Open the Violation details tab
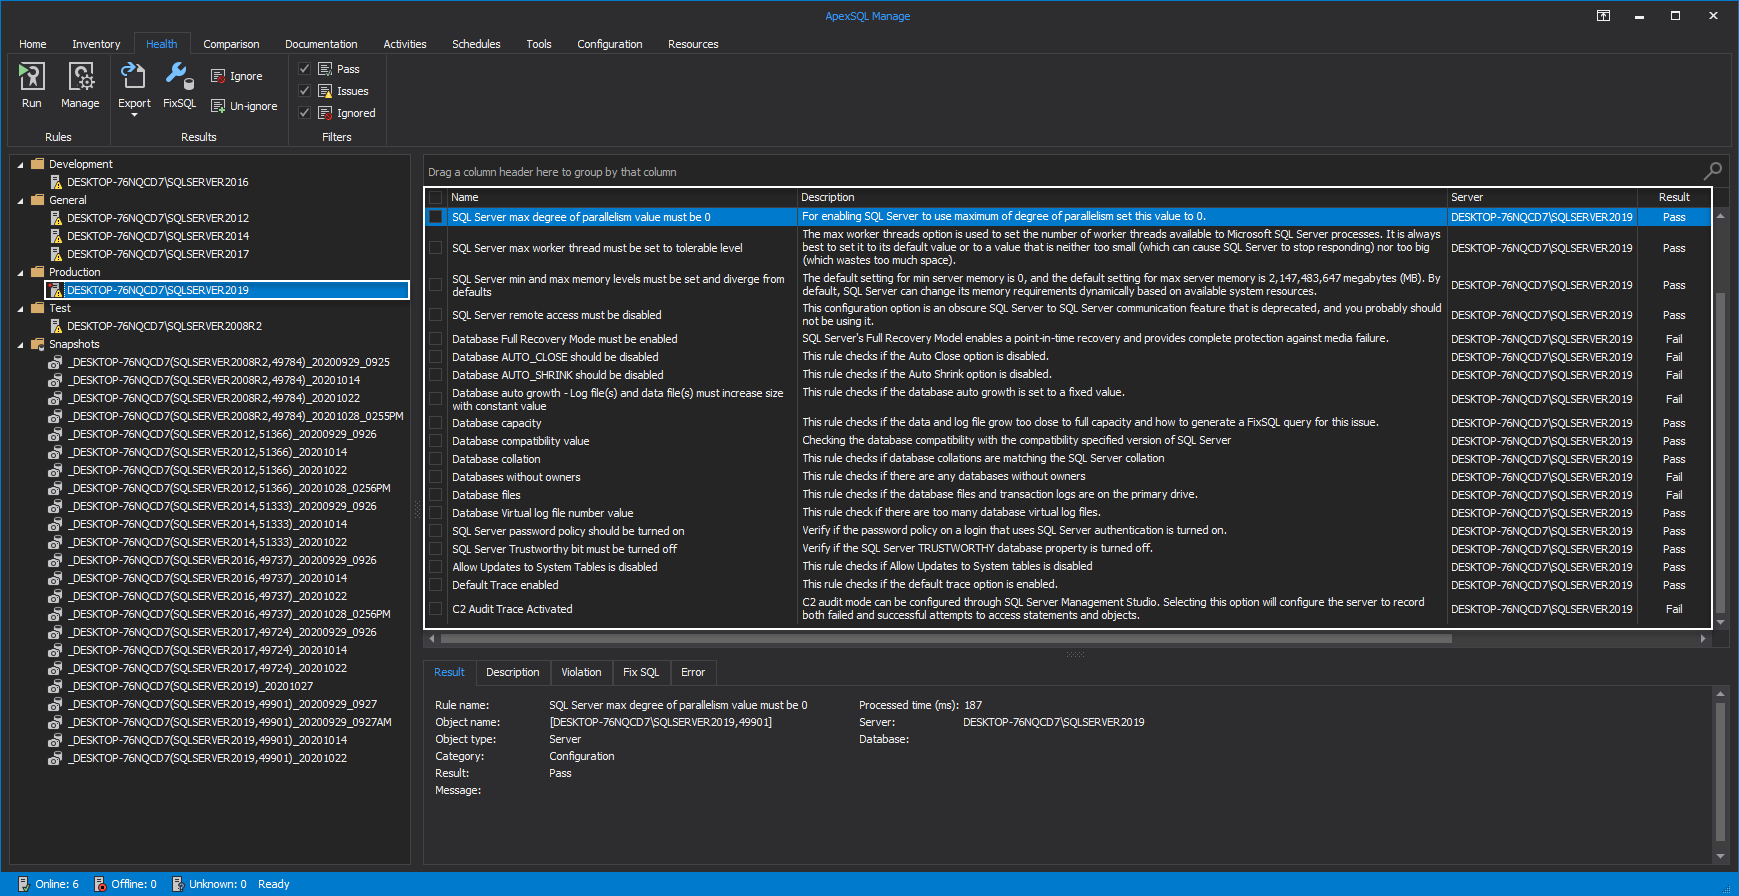Image resolution: width=1739 pixels, height=896 pixels. pyautogui.click(x=581, y=672)
